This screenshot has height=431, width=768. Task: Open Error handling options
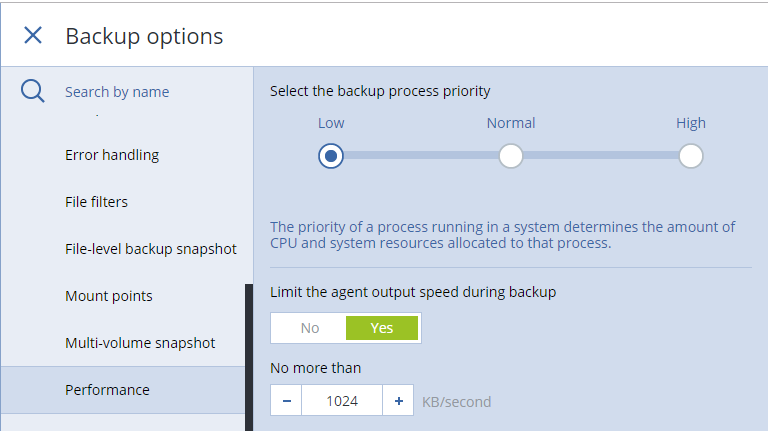coord(112,155)
